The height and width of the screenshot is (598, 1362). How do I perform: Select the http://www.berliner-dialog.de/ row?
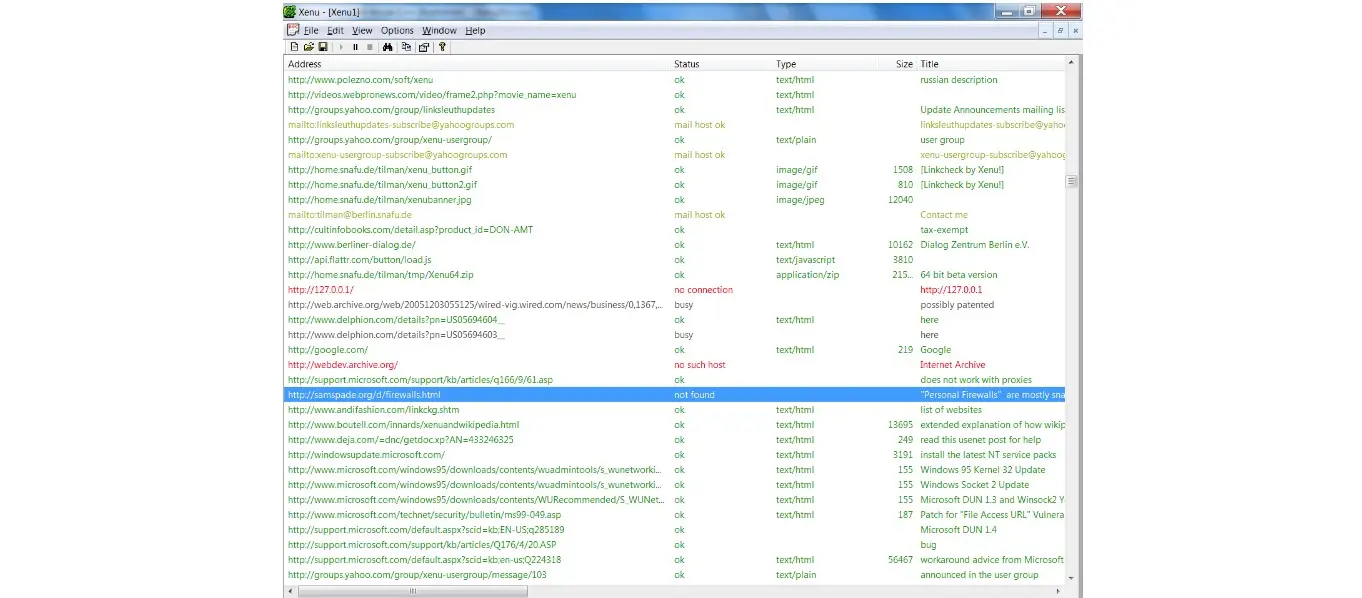pyautogui.click(x=674, y=245)
